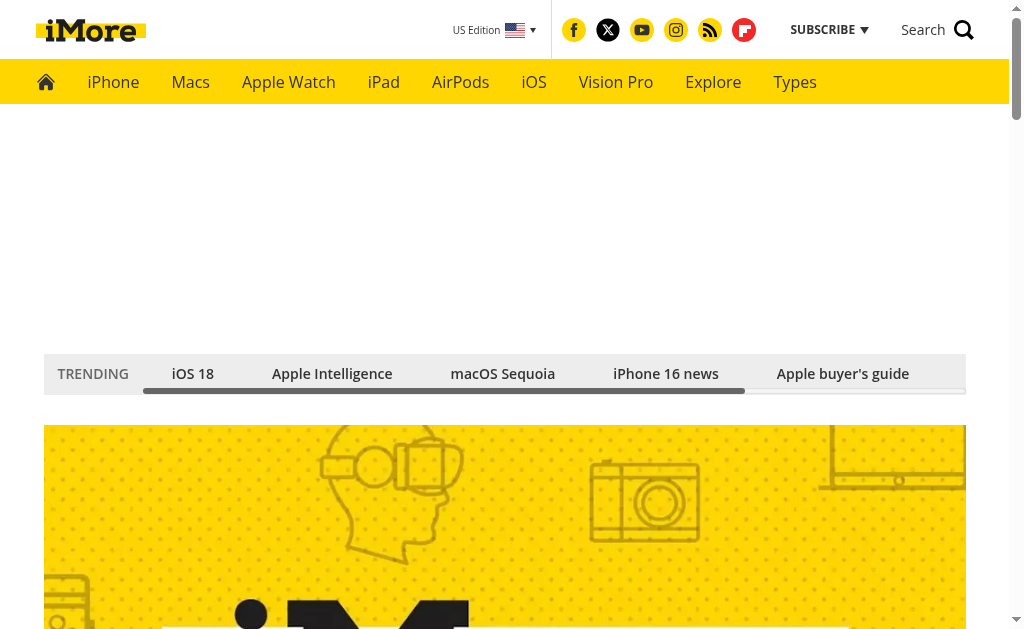This screenshot has height=629, width=1024.
Task: Click the US Edition text label
Action: click(x=476, y=30)
